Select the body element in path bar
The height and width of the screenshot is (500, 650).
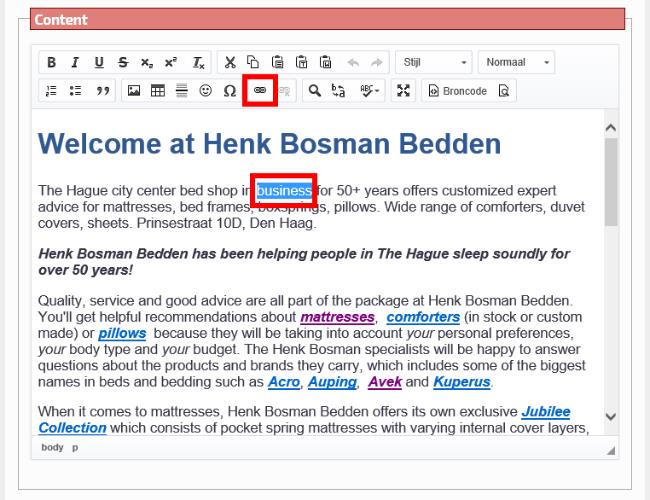click(52, 447)
